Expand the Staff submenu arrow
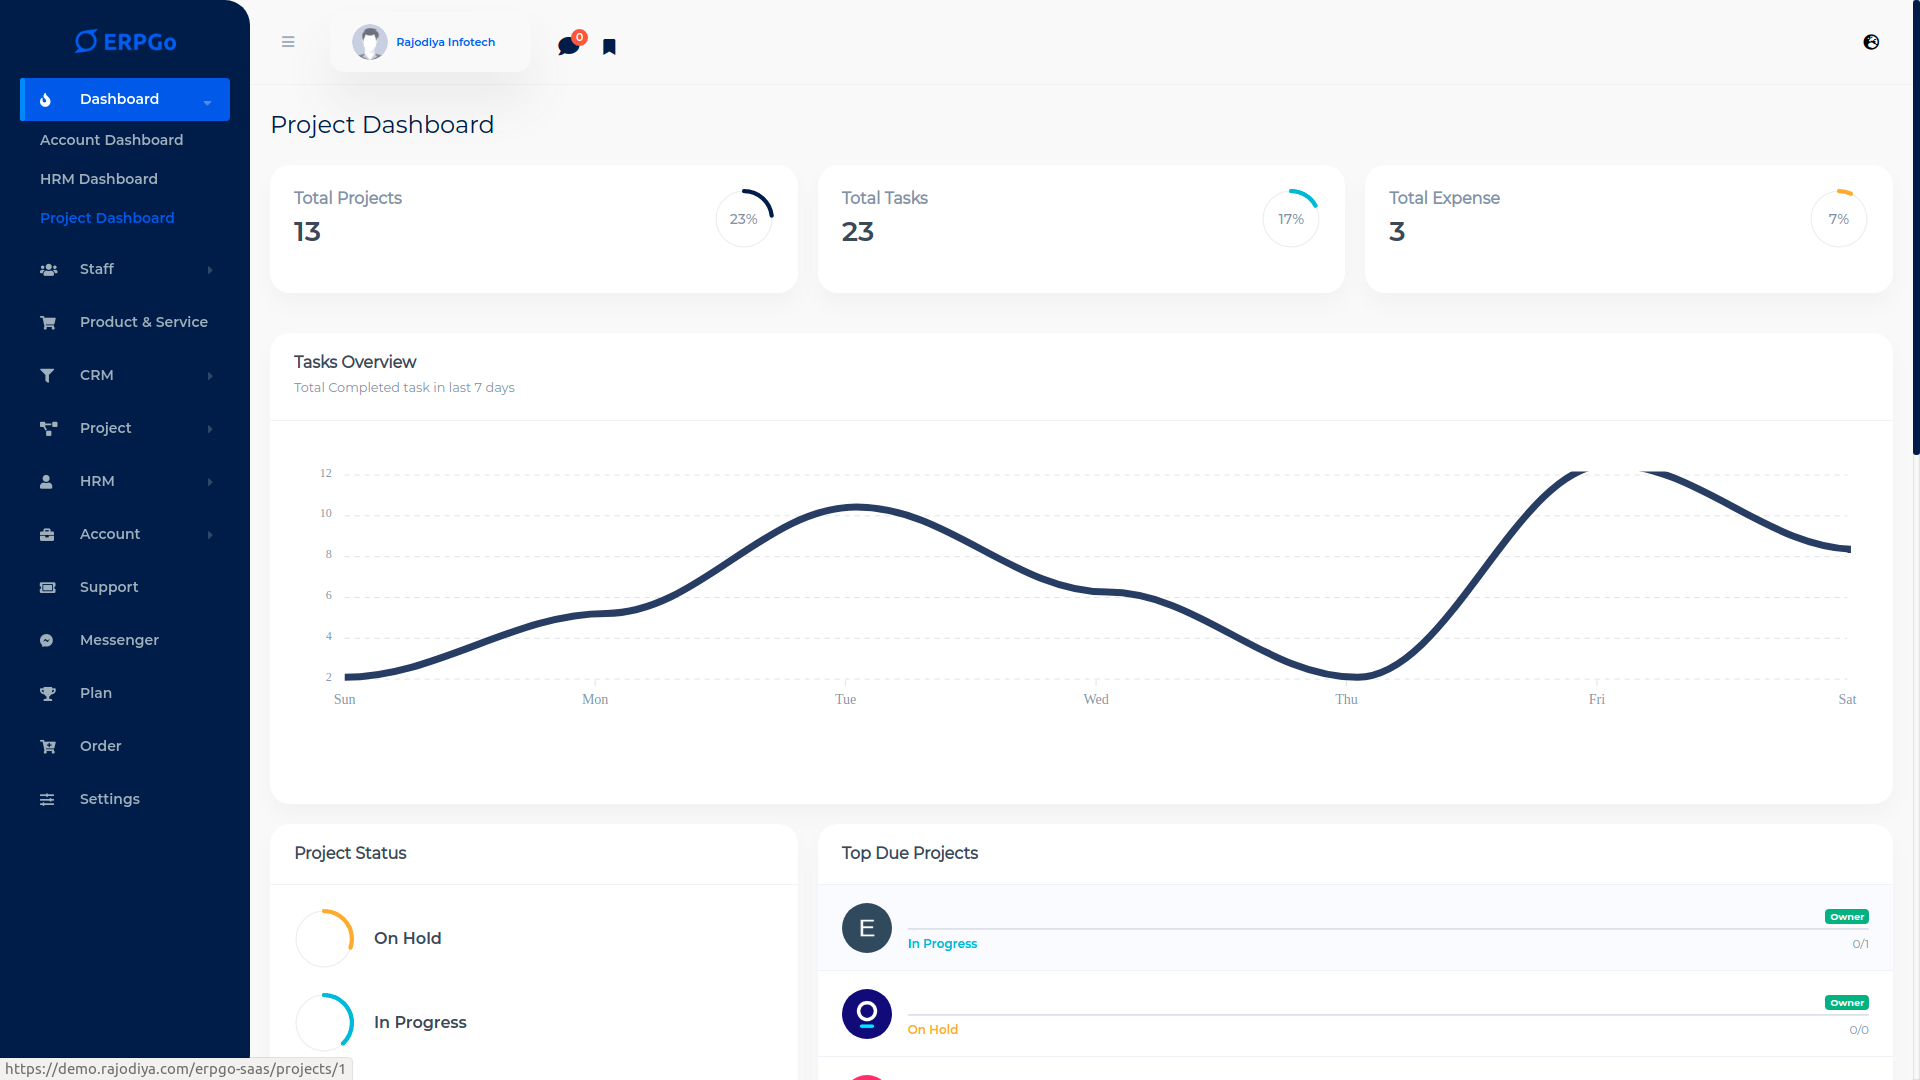Screen dimensions: 1920x1080 pos(210,270)
